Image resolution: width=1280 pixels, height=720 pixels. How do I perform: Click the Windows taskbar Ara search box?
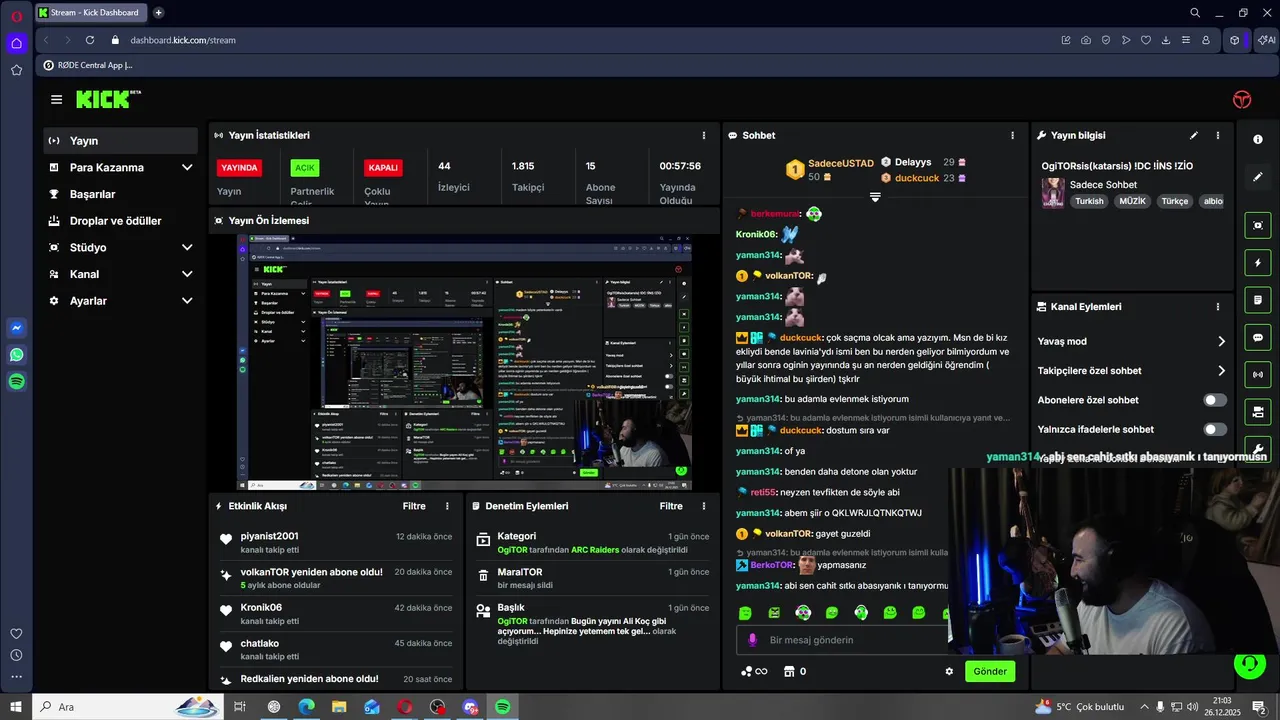point(128,707)
